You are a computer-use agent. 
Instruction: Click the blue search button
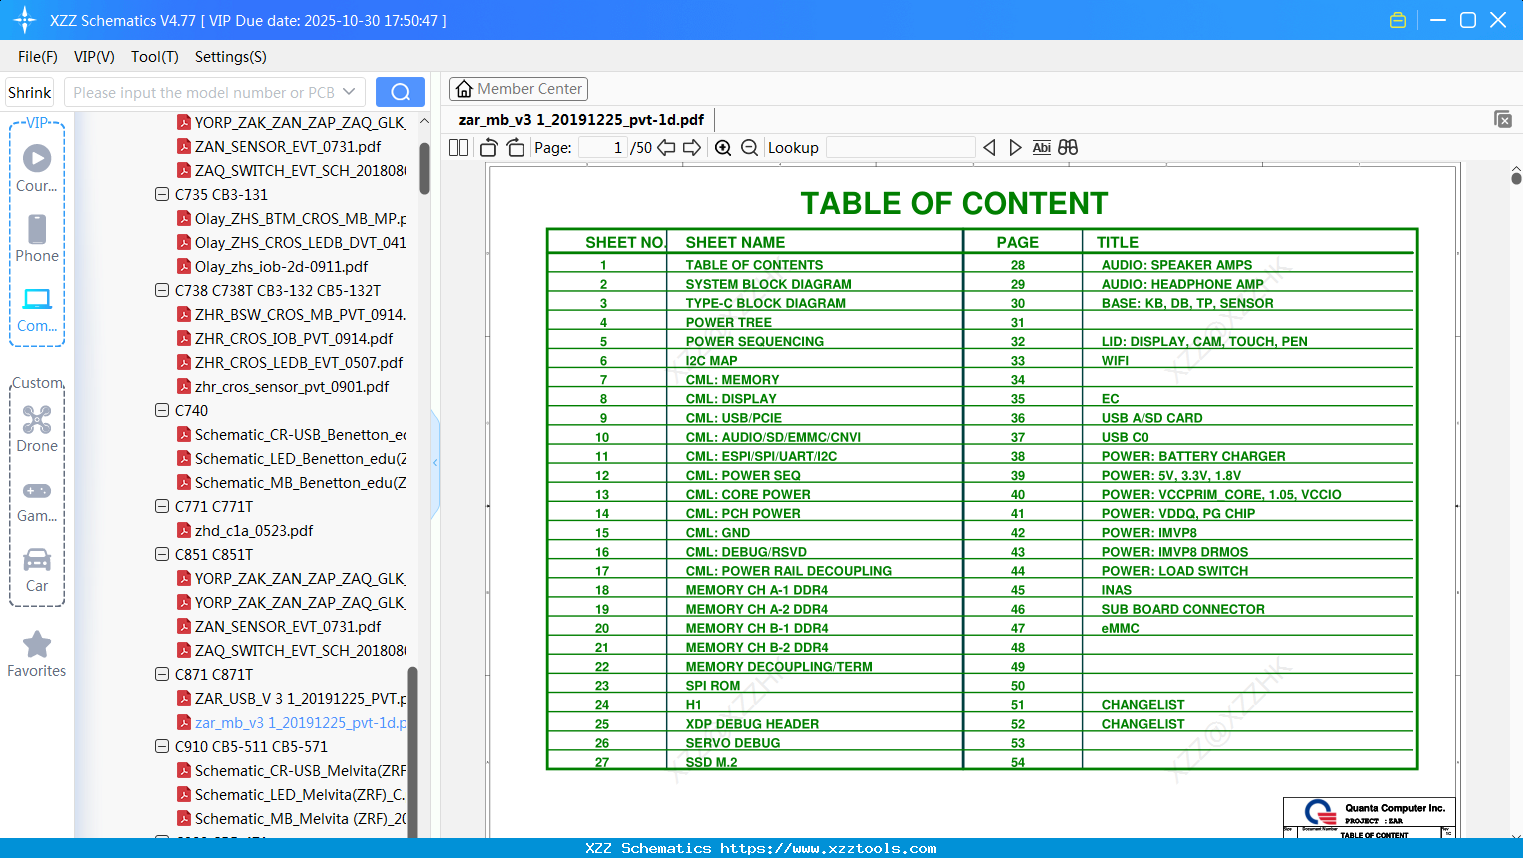(x=400, y=92)
